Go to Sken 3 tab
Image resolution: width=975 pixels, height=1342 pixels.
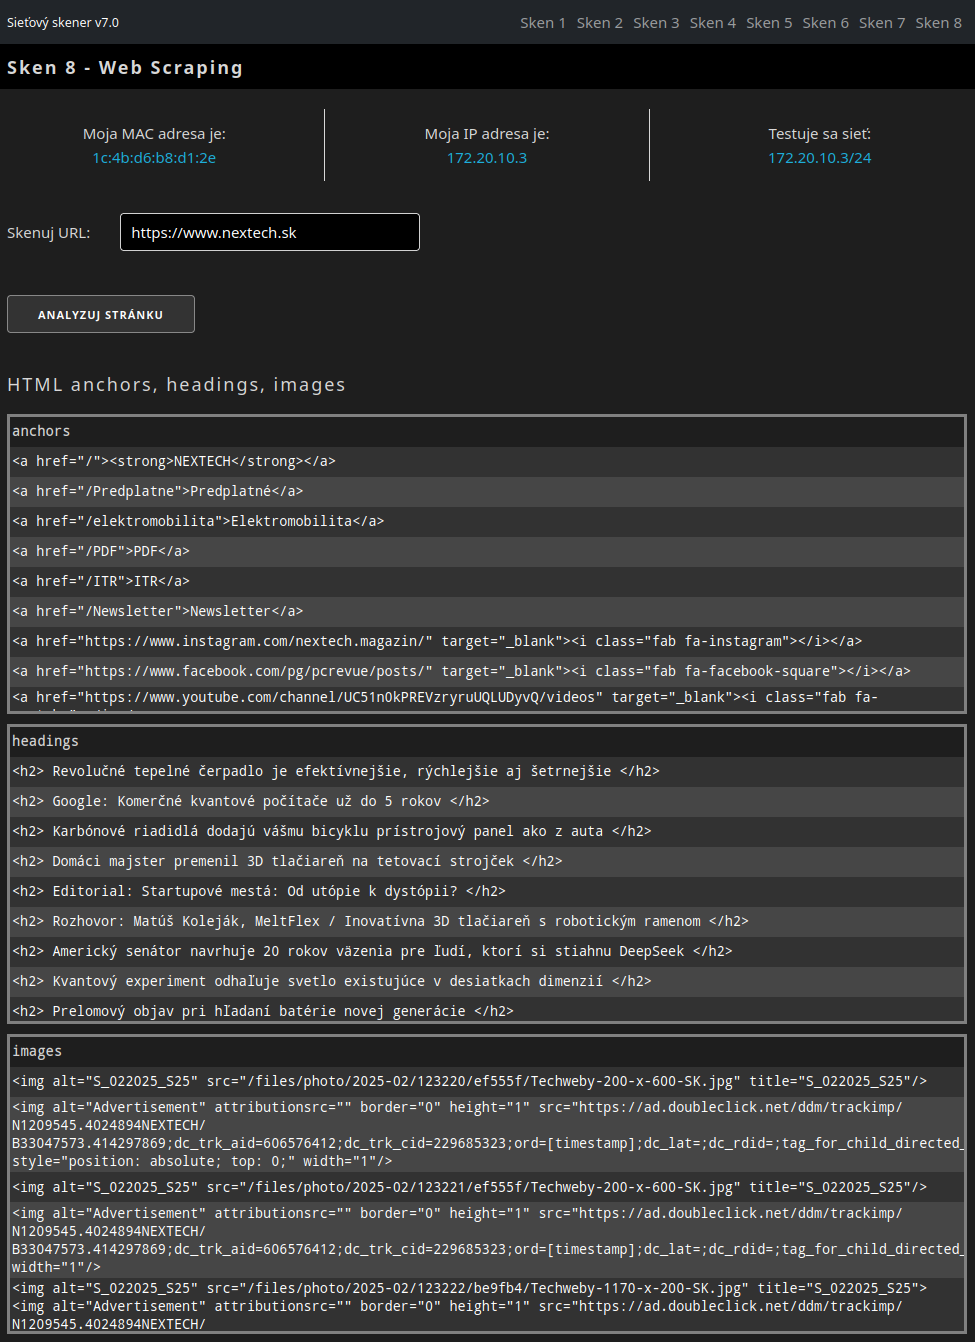pos(655,23)
